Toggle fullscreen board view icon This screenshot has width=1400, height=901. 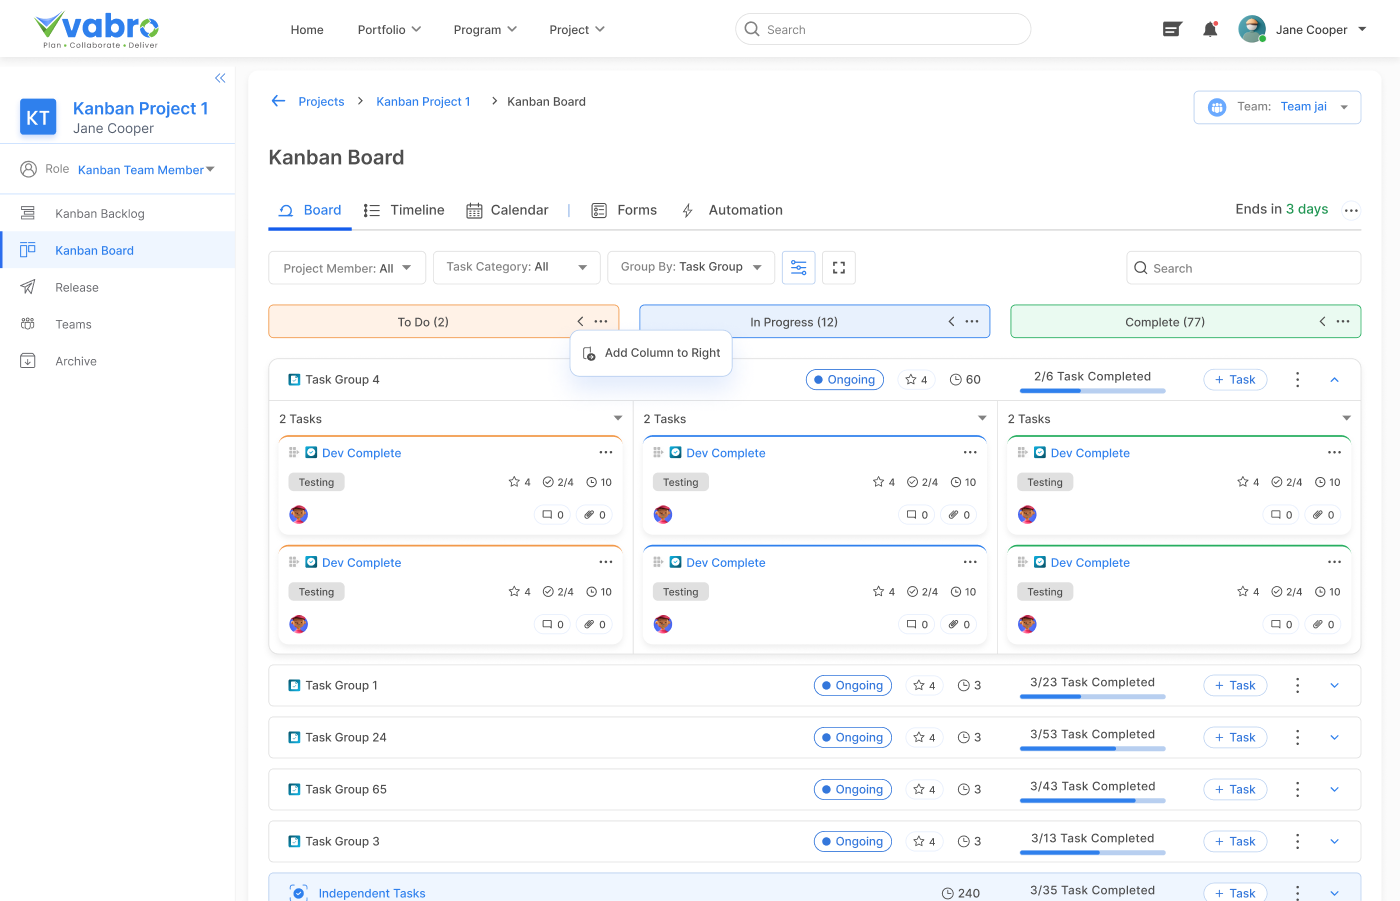point(839,268)
